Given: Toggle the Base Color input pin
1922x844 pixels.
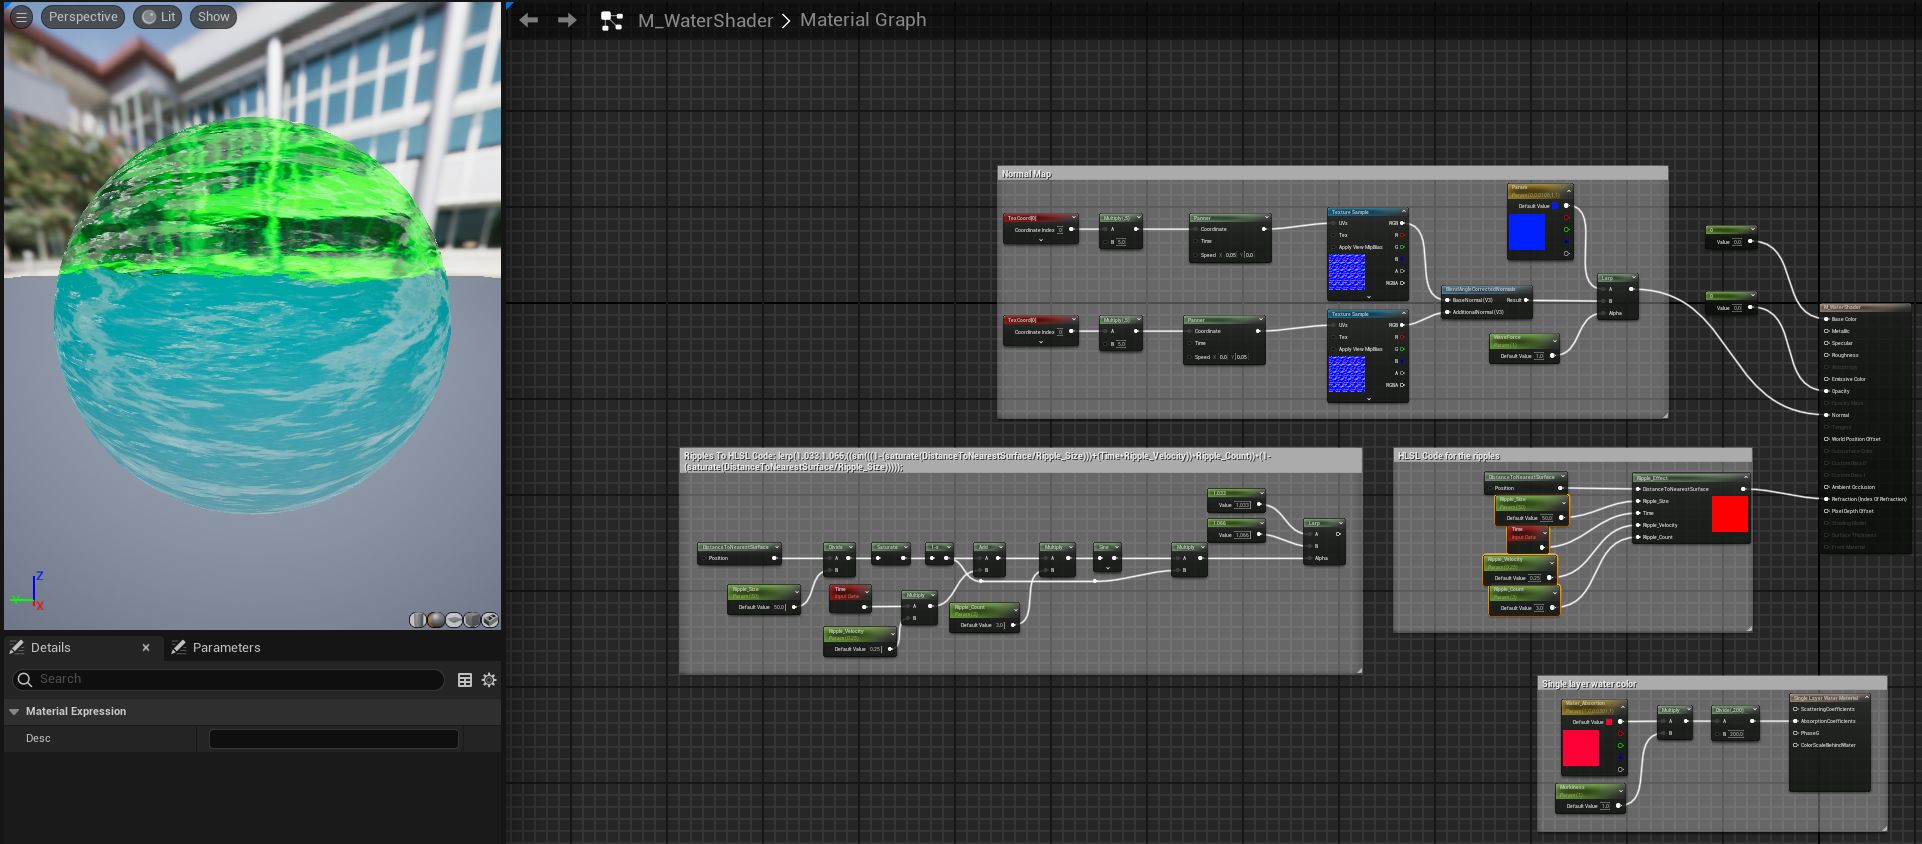Looking at the screenshot, I should (x=1827, y=319).
